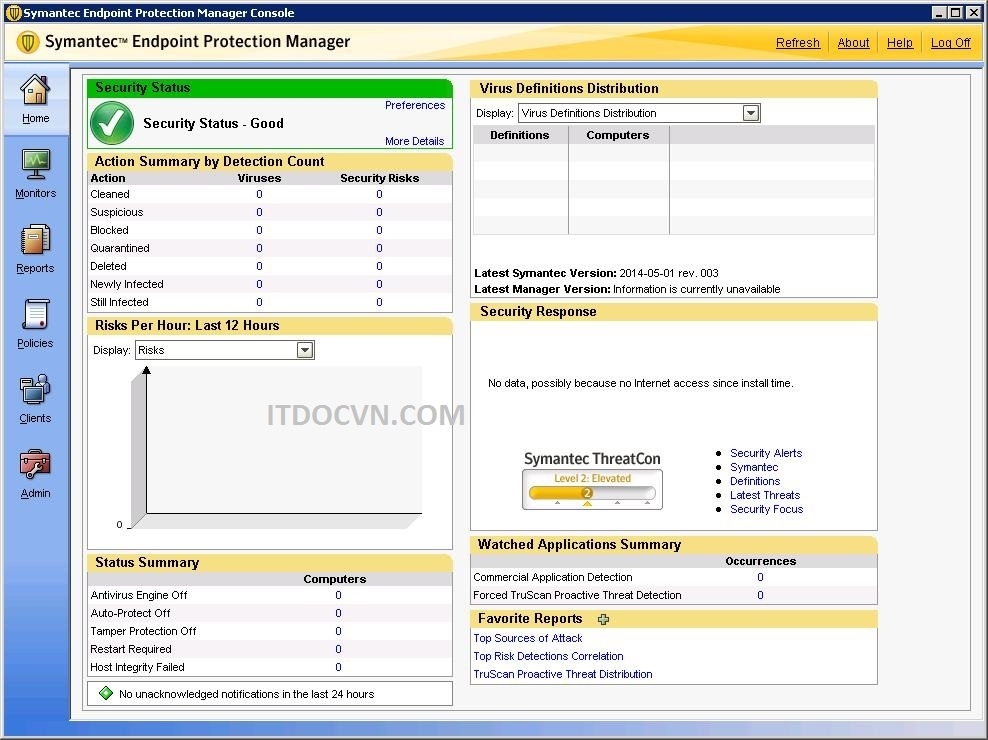This screenshot has height=740, width=988.
Task: Open the Help menu
Action: (x=900, y=42)
